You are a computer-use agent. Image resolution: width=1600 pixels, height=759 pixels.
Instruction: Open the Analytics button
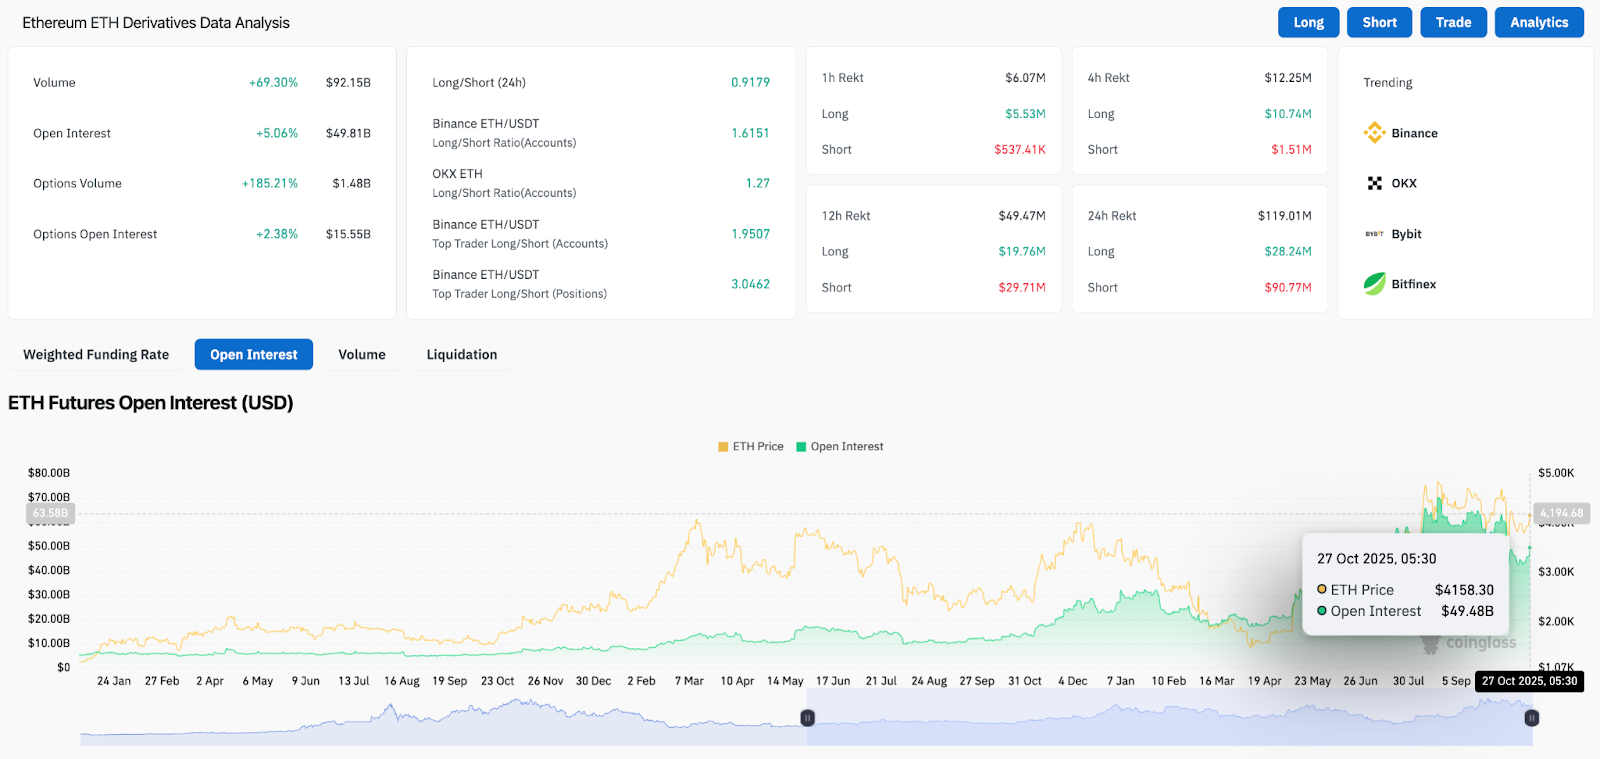[x=1539, y=23]
